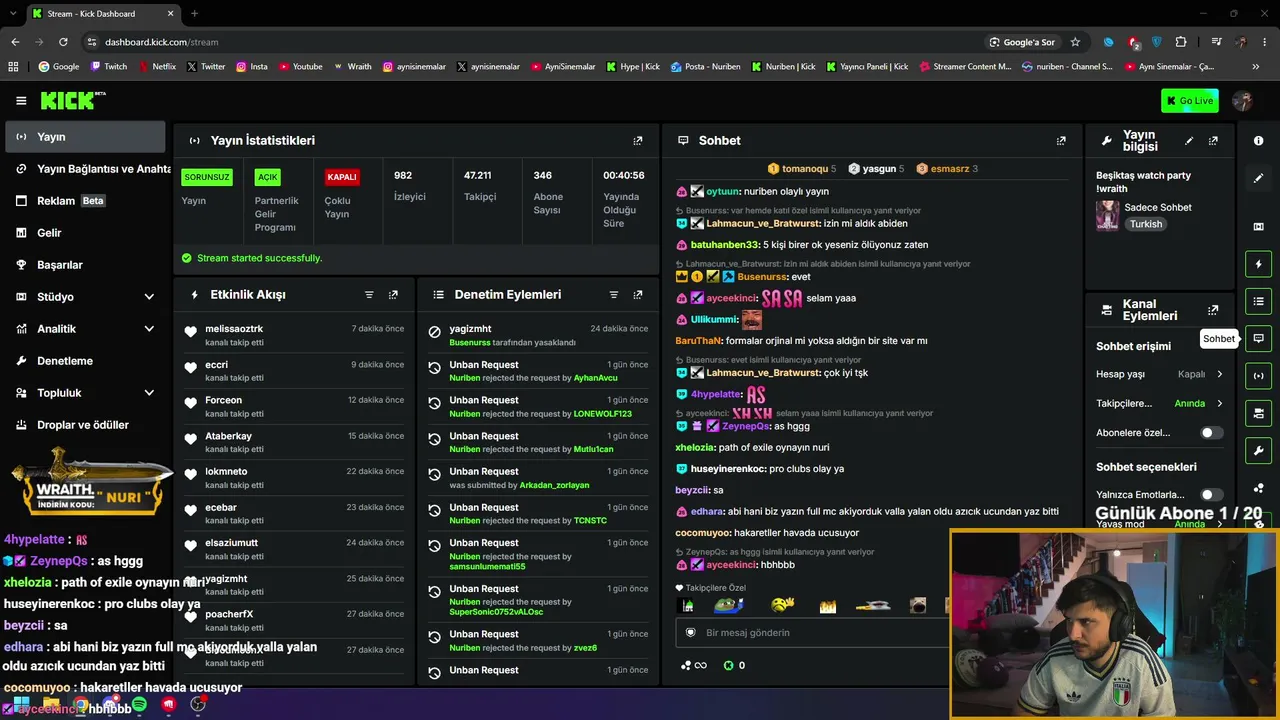
Task: Open the Netflix bookmark
Action: coord(156,67)
